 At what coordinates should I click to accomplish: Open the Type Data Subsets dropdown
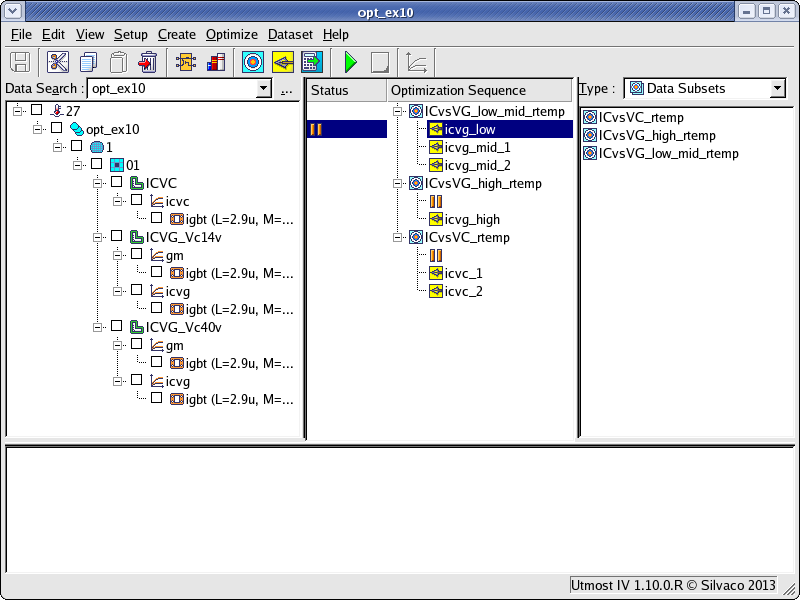(777, 88)
